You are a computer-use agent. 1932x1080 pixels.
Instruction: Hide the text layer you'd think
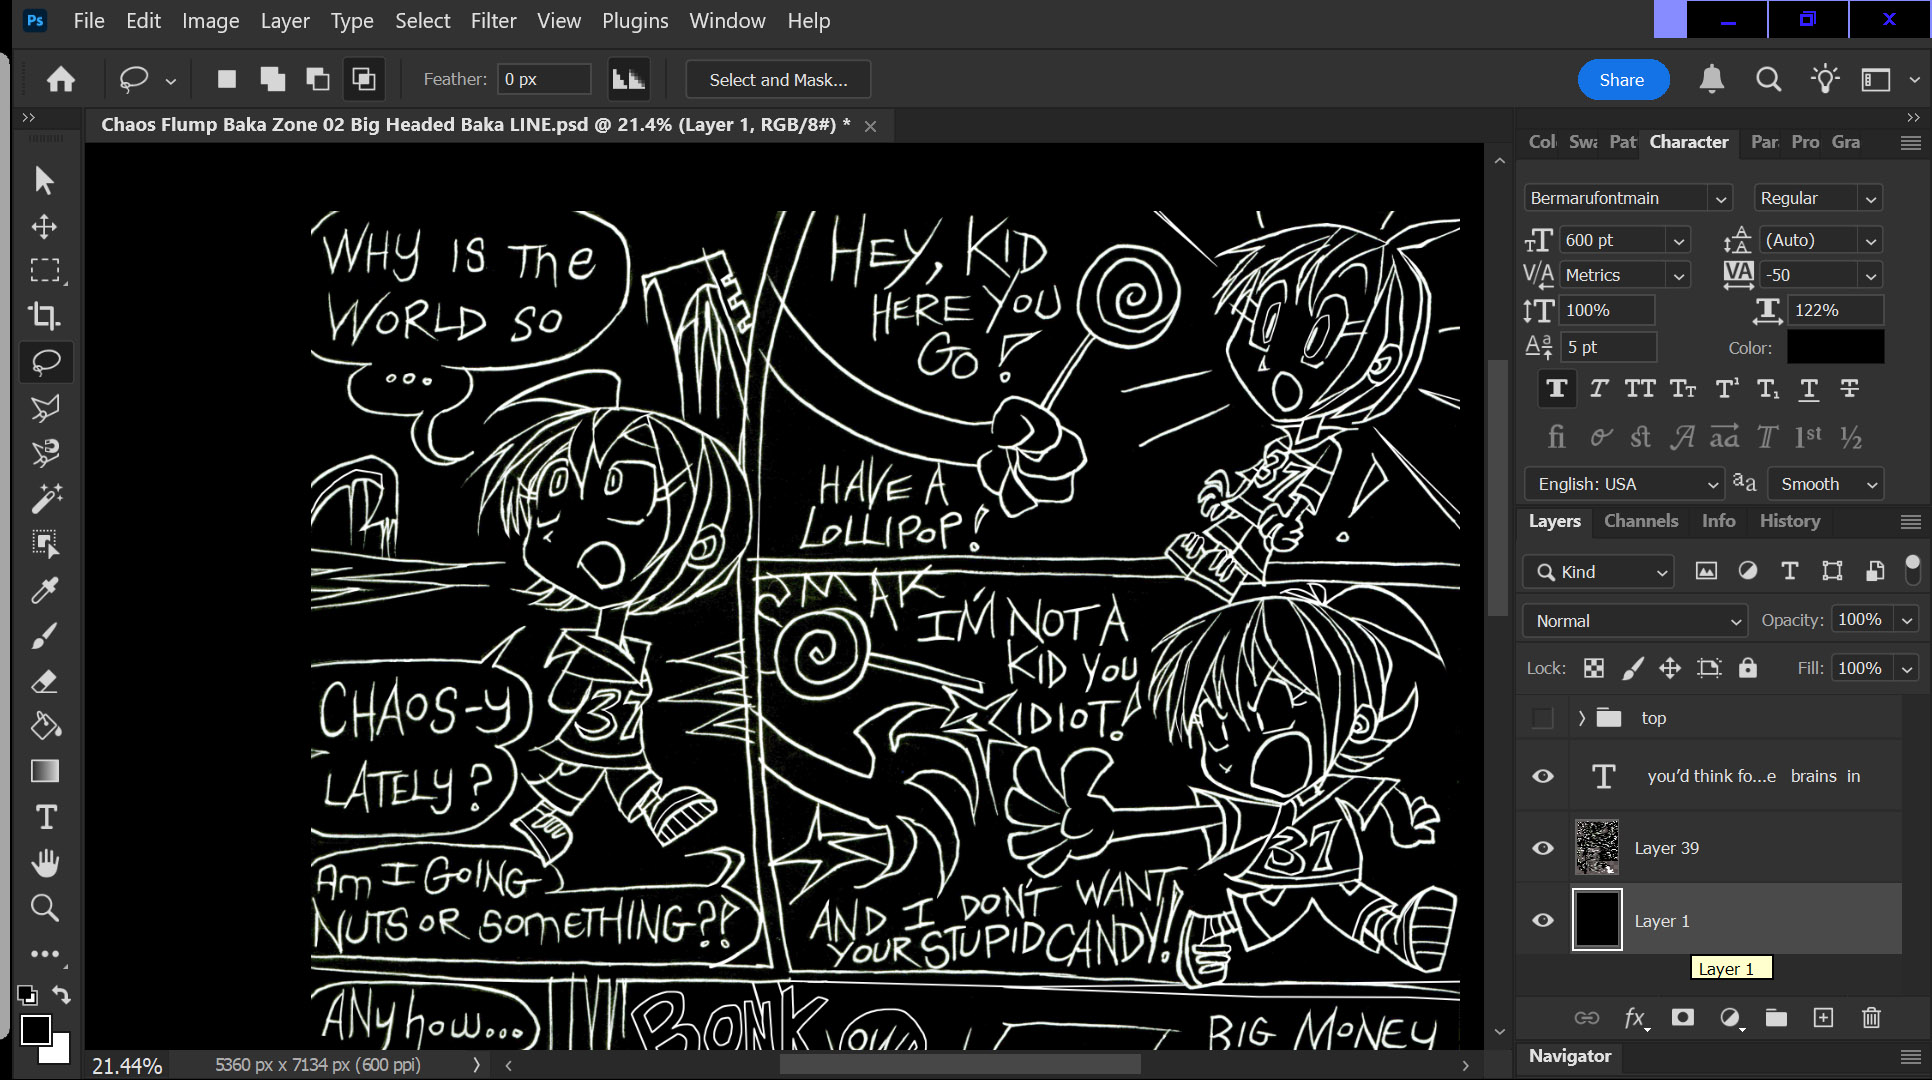[1543, 776]
